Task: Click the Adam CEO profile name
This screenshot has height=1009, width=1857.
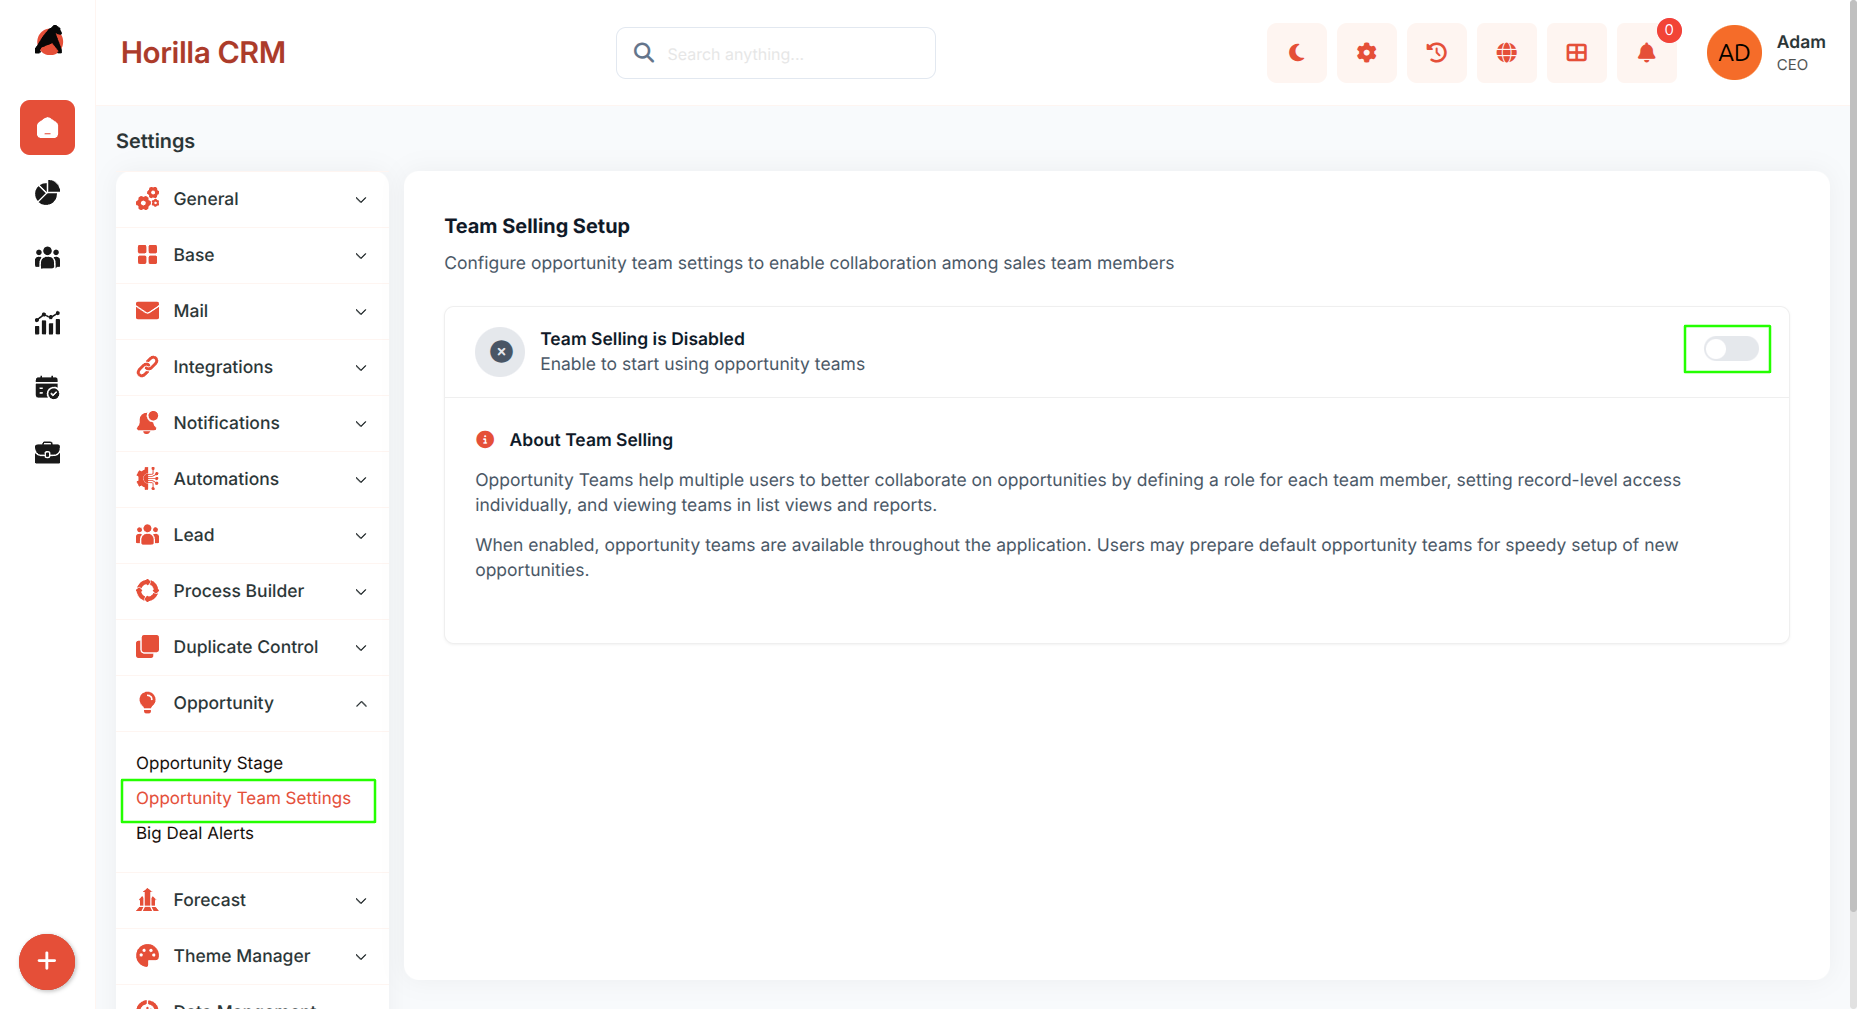Action: [1800, 53]
